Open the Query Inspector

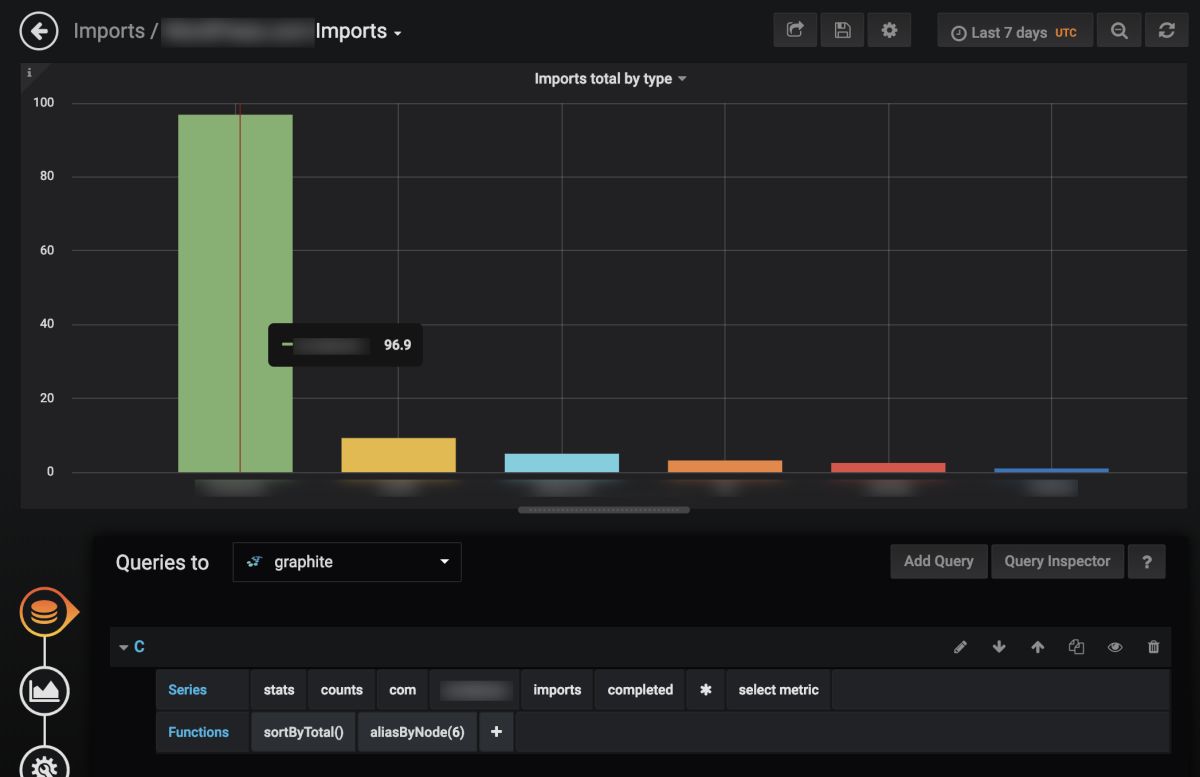[x=1057, y=561]
